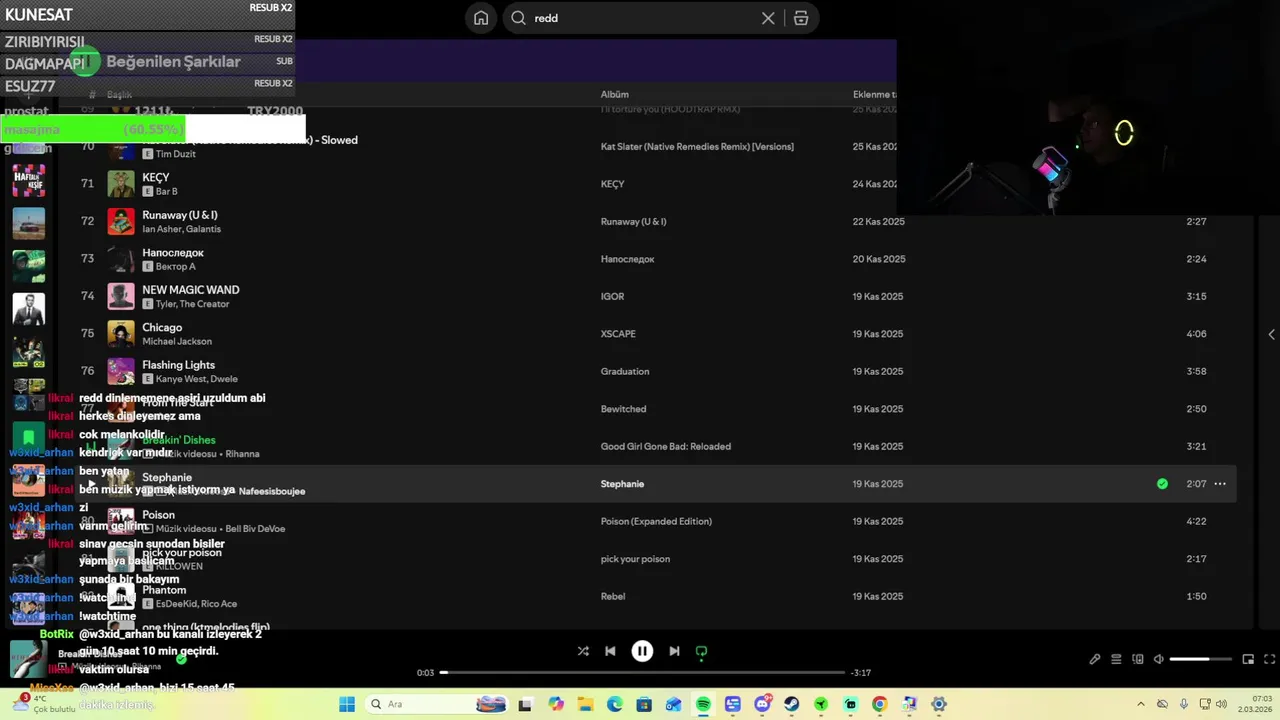Open artist Michael Jackson
Screen dimensions: 1280x720
click(x=177, y=341)
